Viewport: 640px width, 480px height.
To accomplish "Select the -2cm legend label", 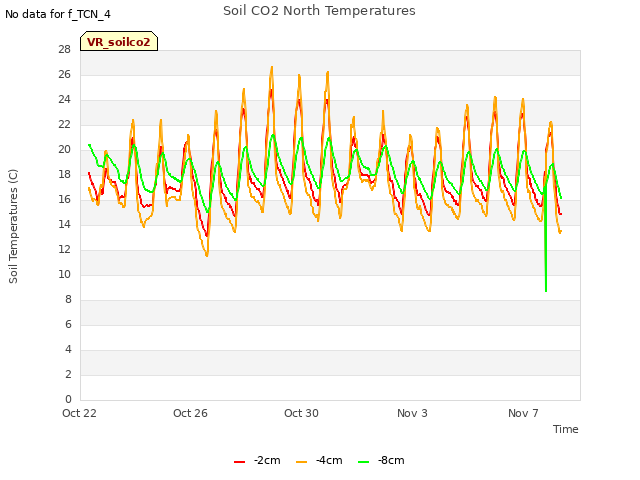I will point(267,460).
